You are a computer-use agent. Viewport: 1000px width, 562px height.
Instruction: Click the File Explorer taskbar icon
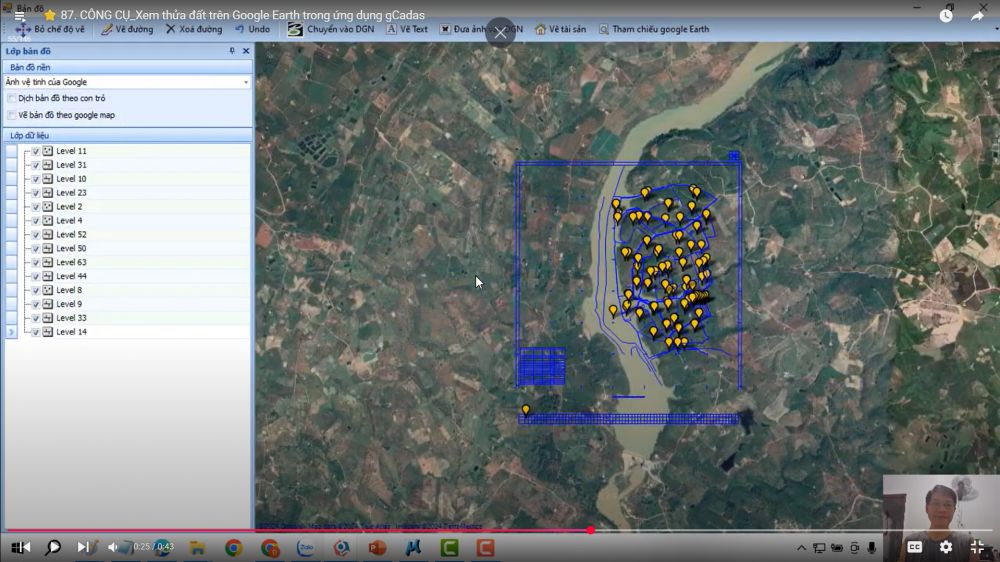(x=197, y=547)
